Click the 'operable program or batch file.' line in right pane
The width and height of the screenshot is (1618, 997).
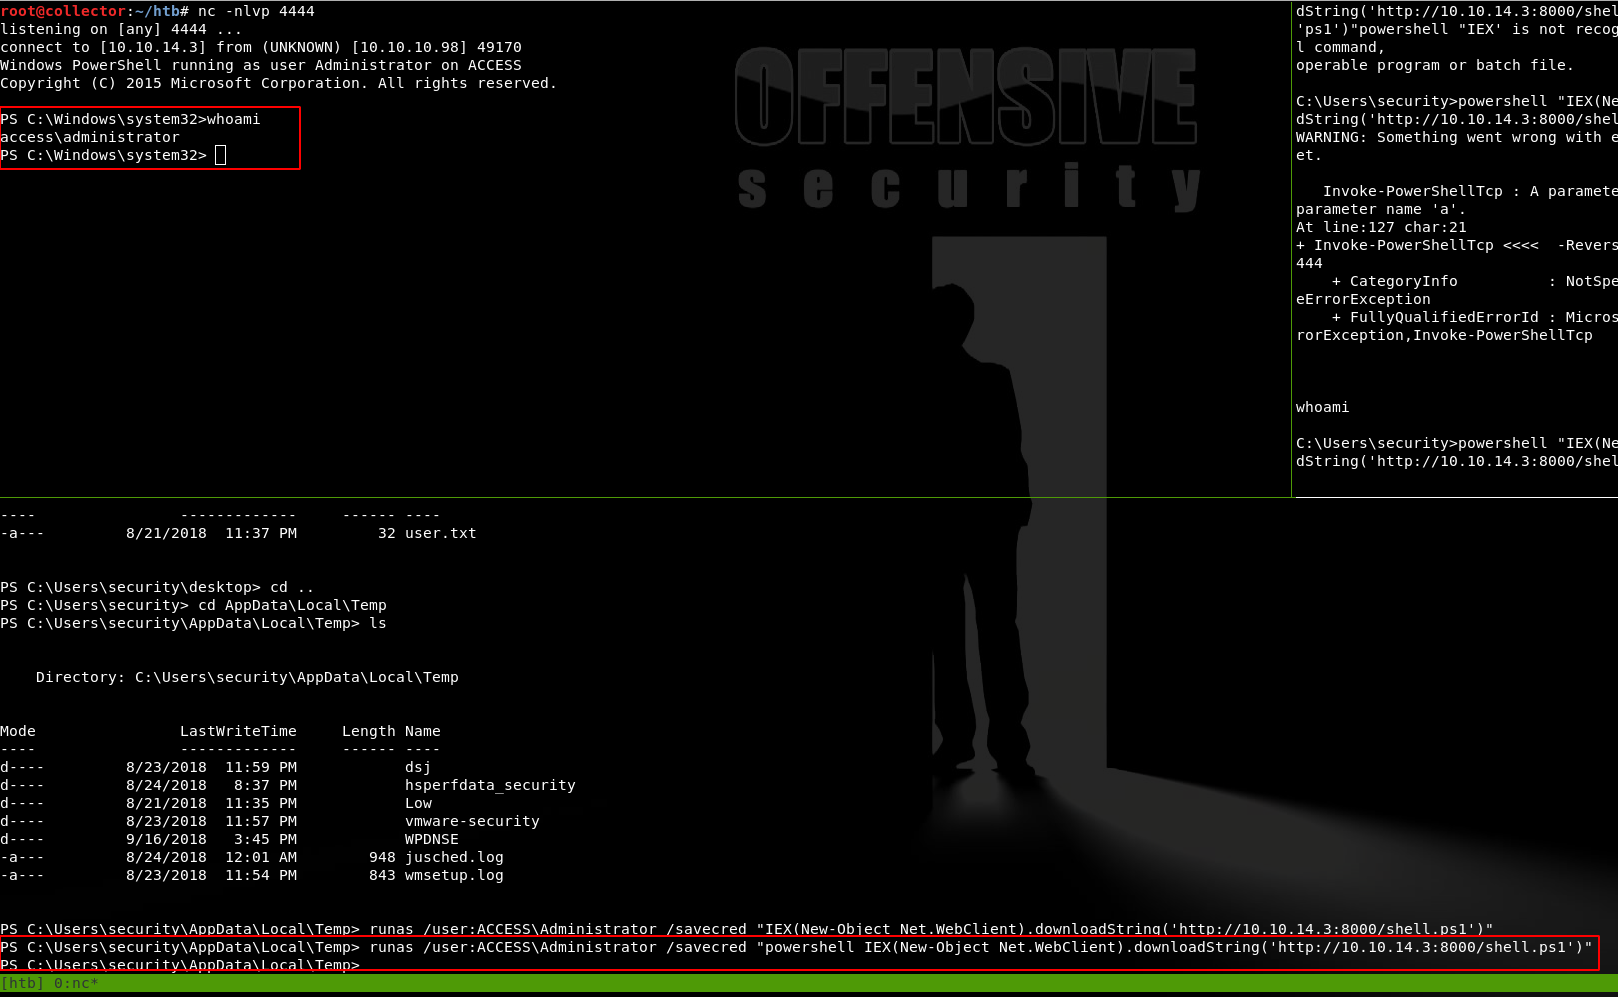pos(1435,65)
